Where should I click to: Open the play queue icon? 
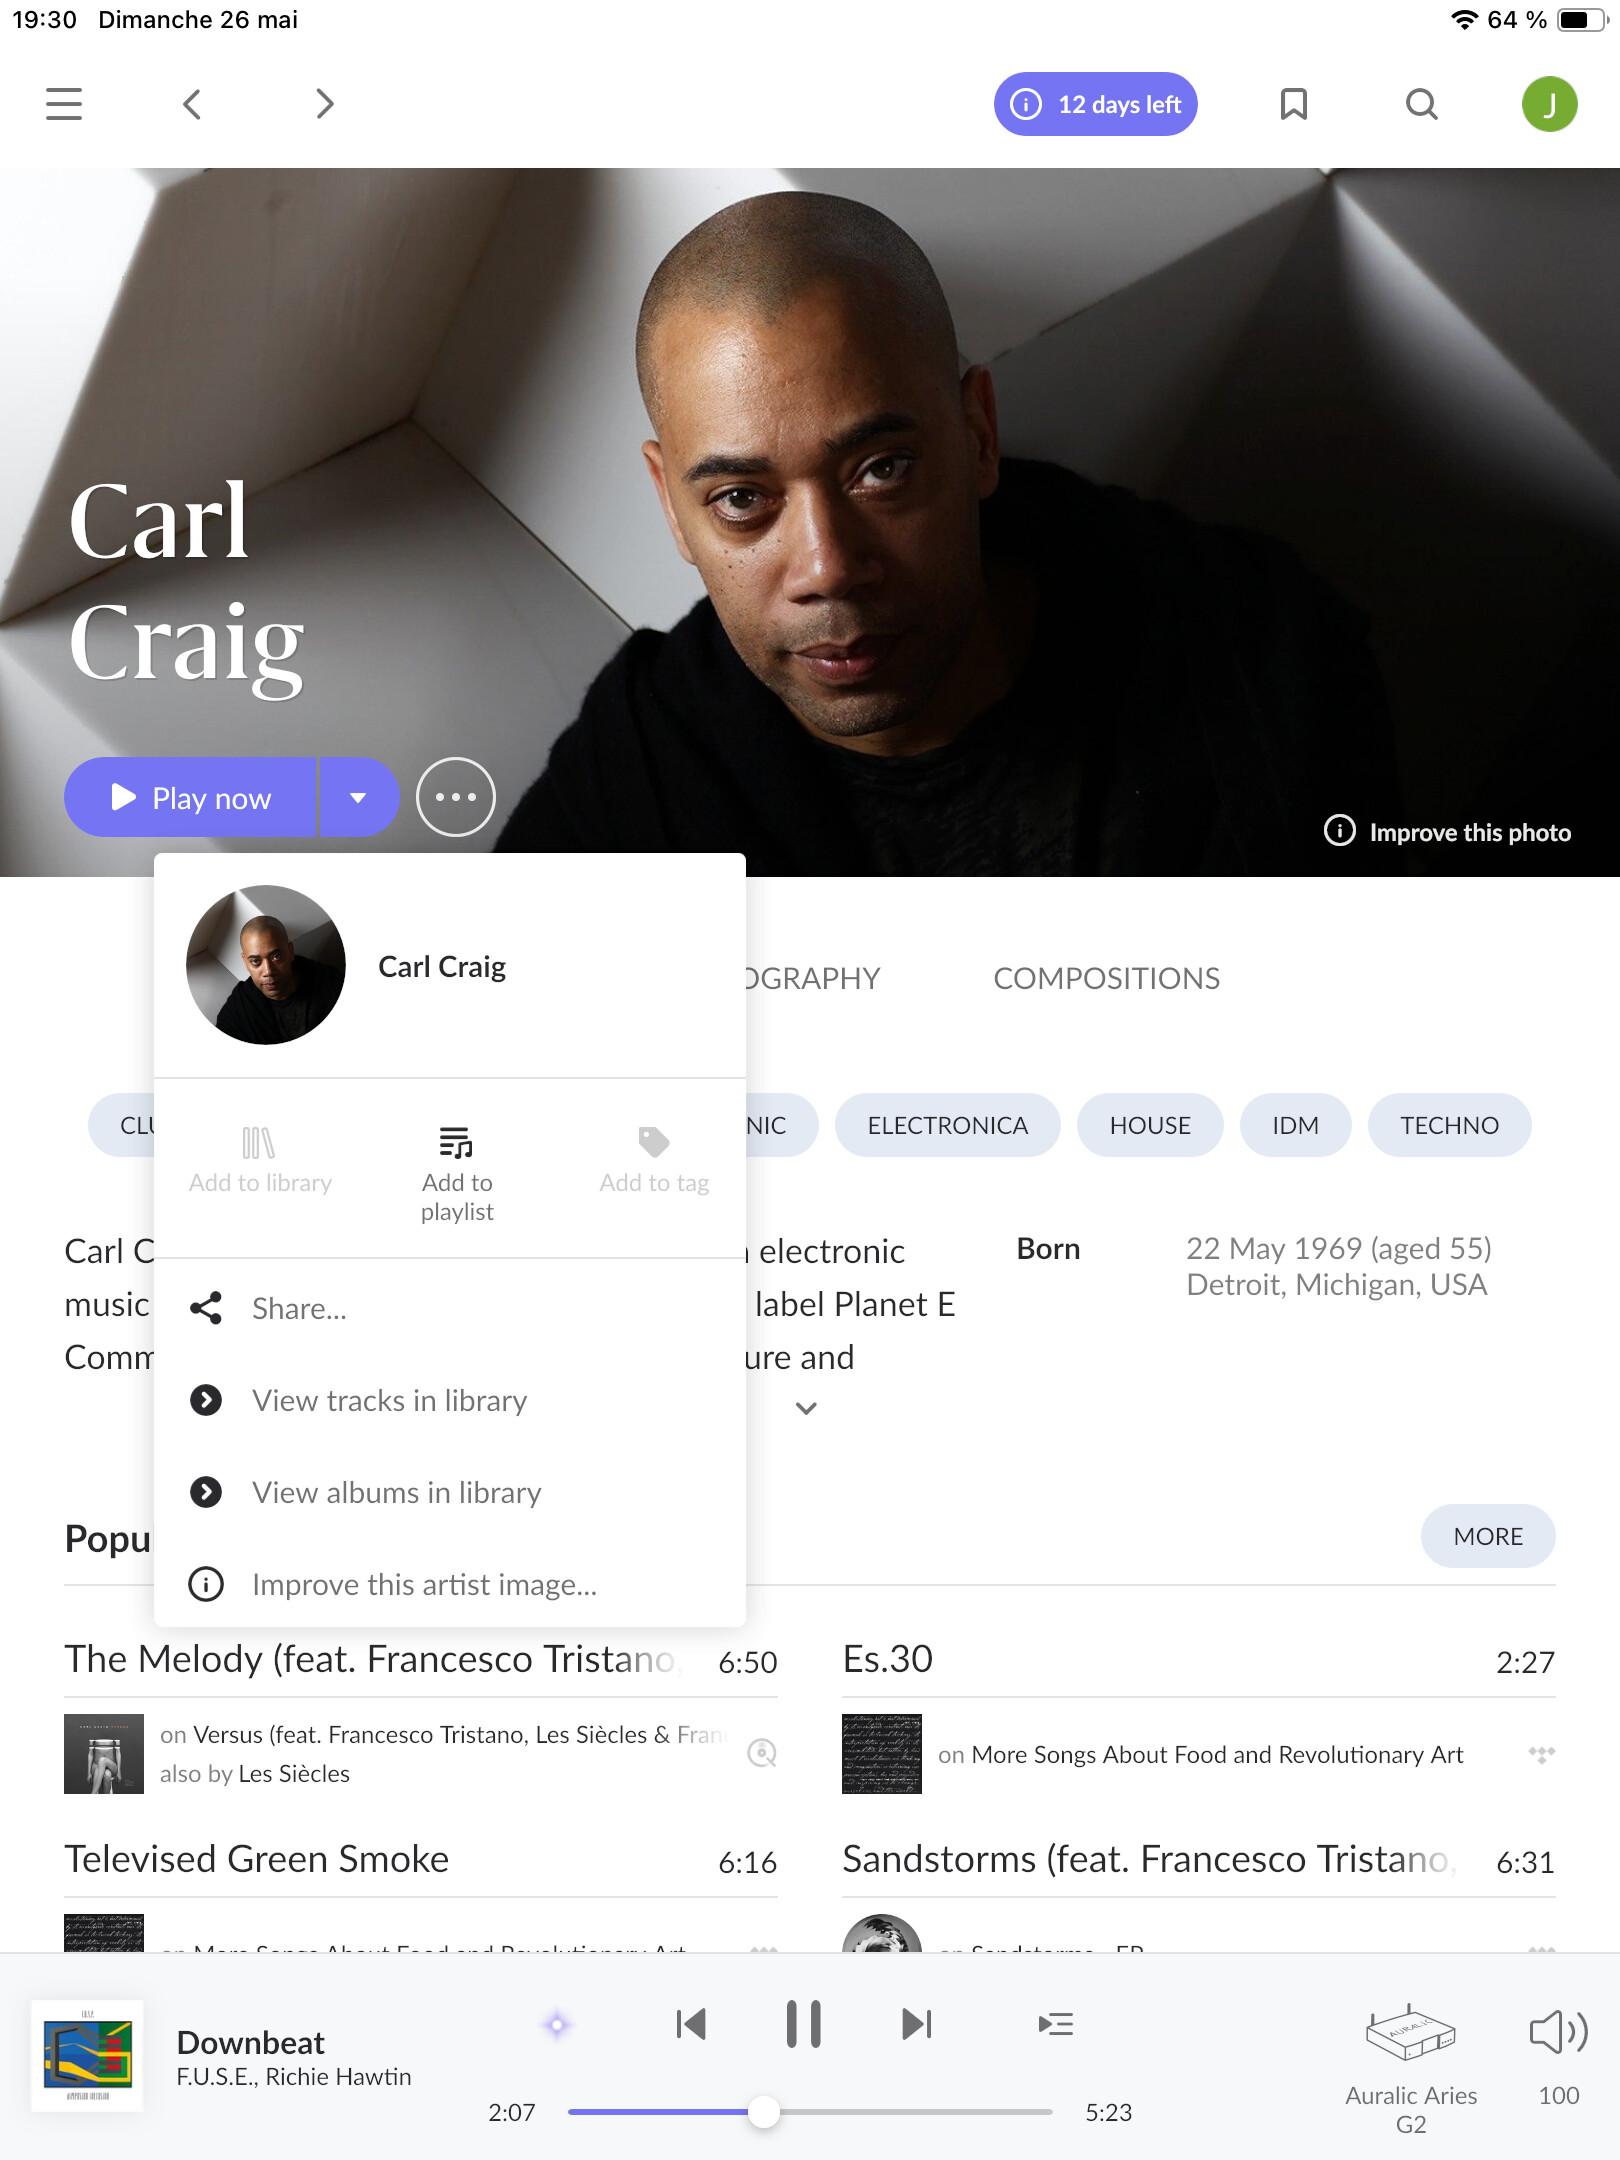pos(1056,2024)
